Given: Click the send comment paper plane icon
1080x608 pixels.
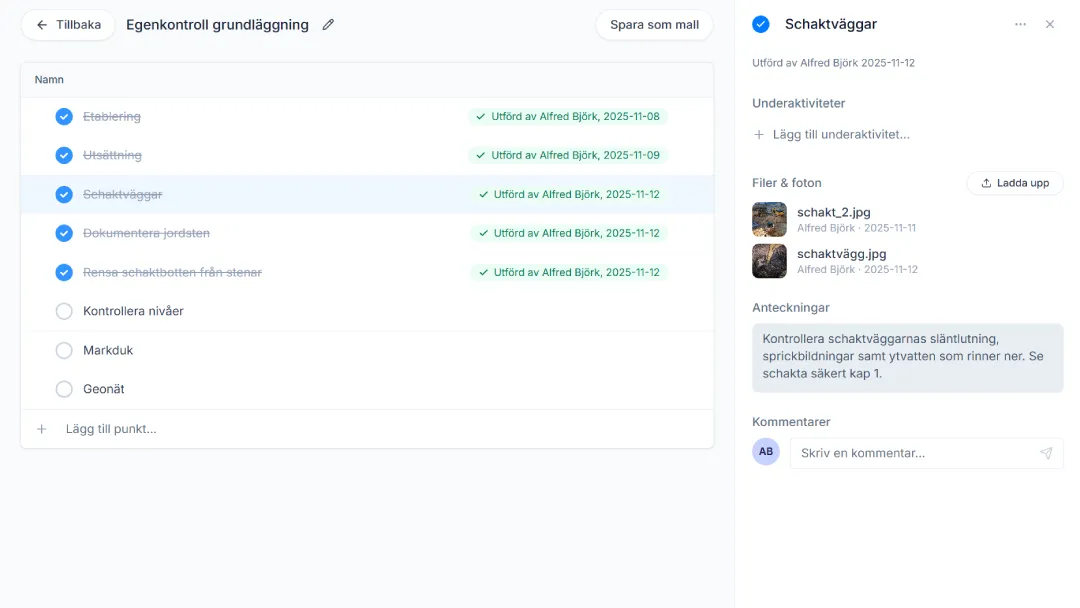Looking at the screenshot, I should pos(1046,453).
